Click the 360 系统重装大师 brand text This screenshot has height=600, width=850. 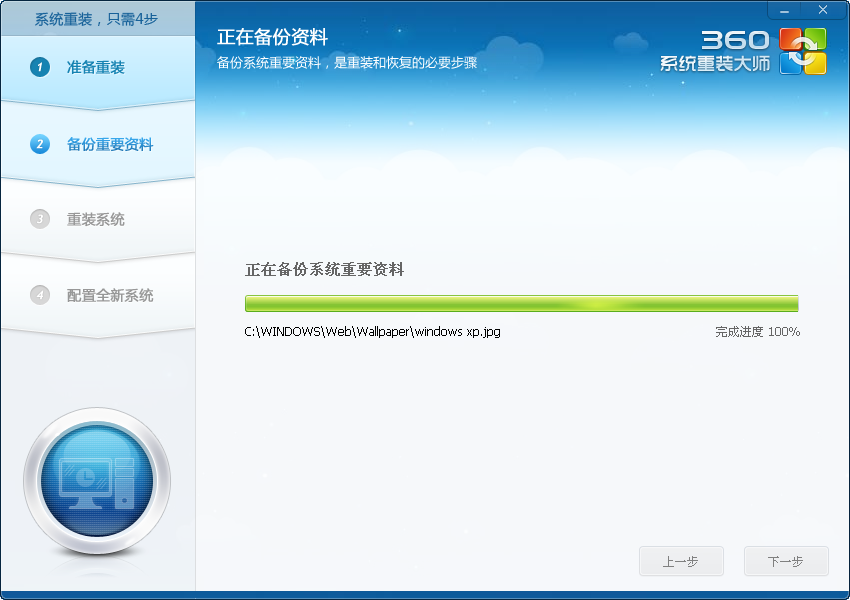(716, 52)
